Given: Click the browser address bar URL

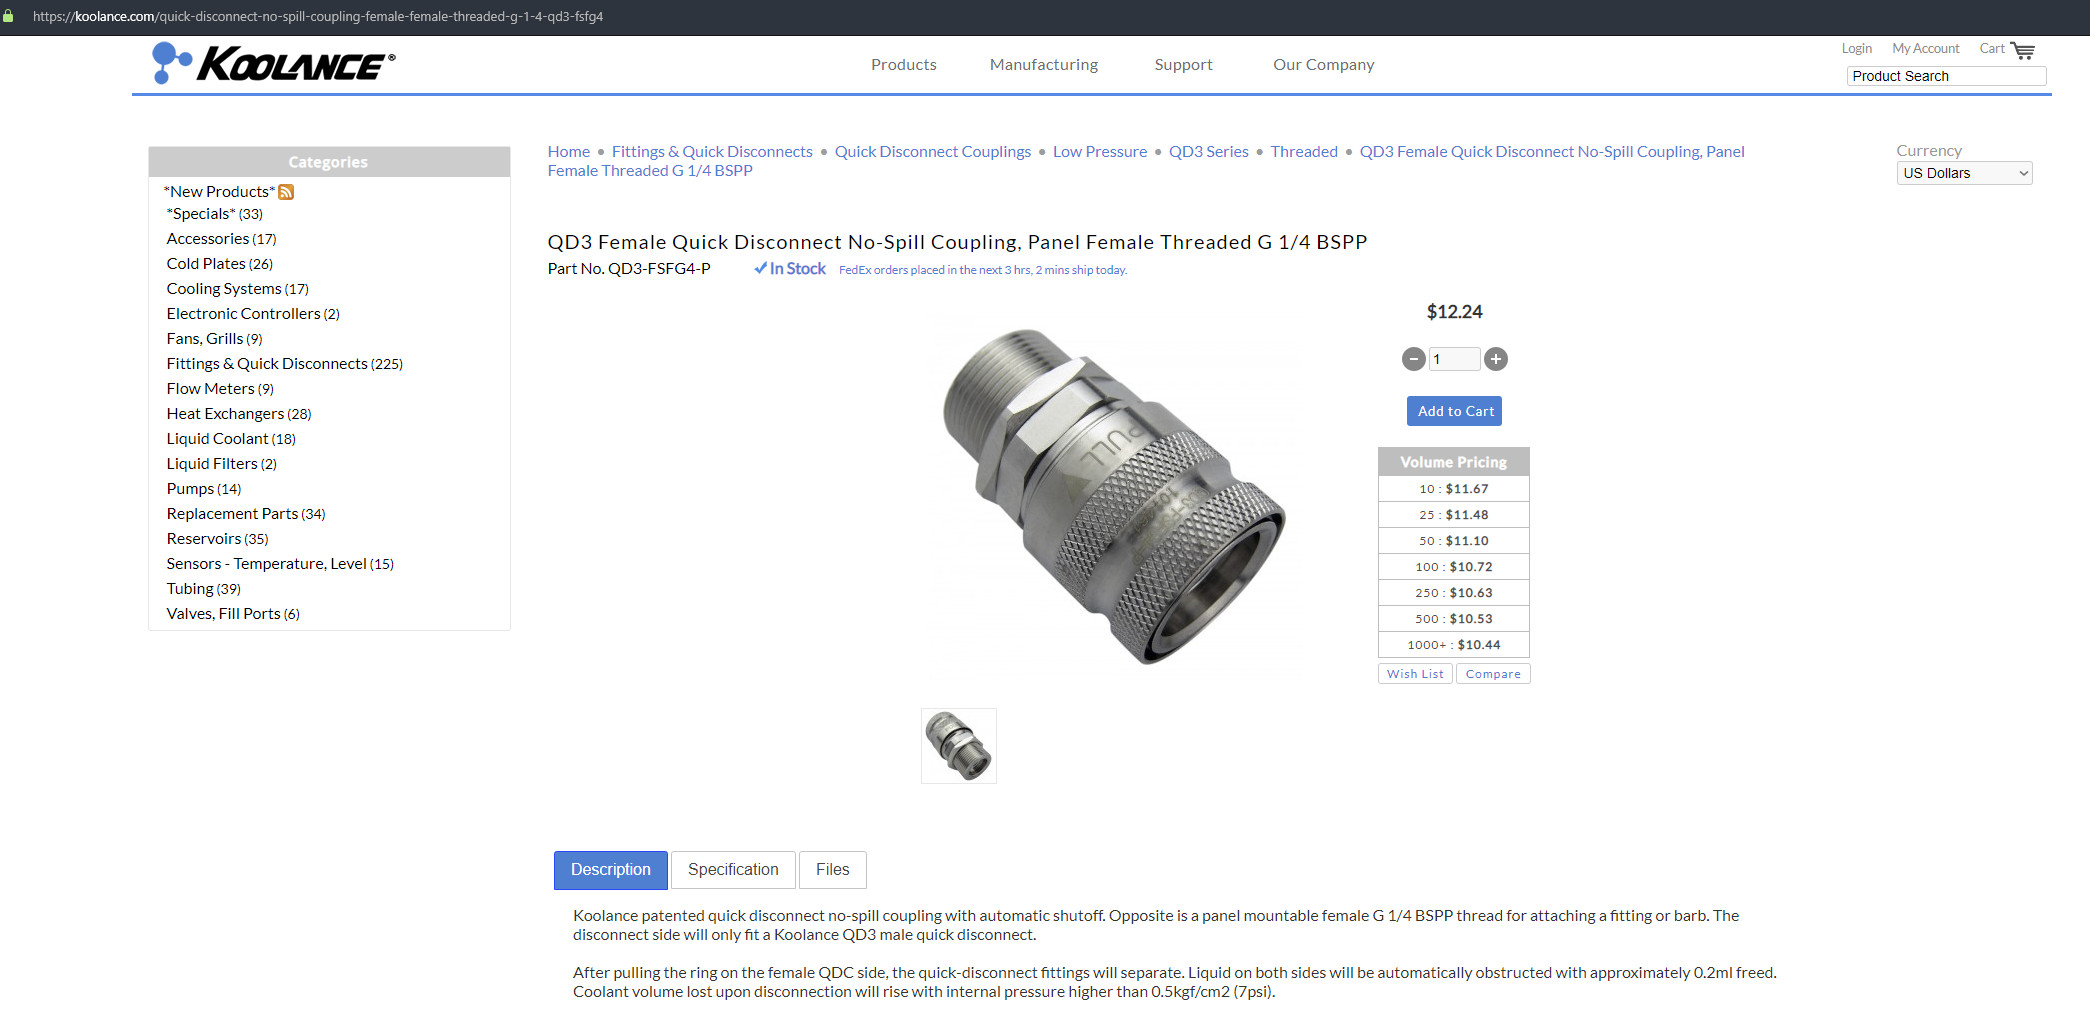Looking at the screenshot, I should click(x=318, y=17).
